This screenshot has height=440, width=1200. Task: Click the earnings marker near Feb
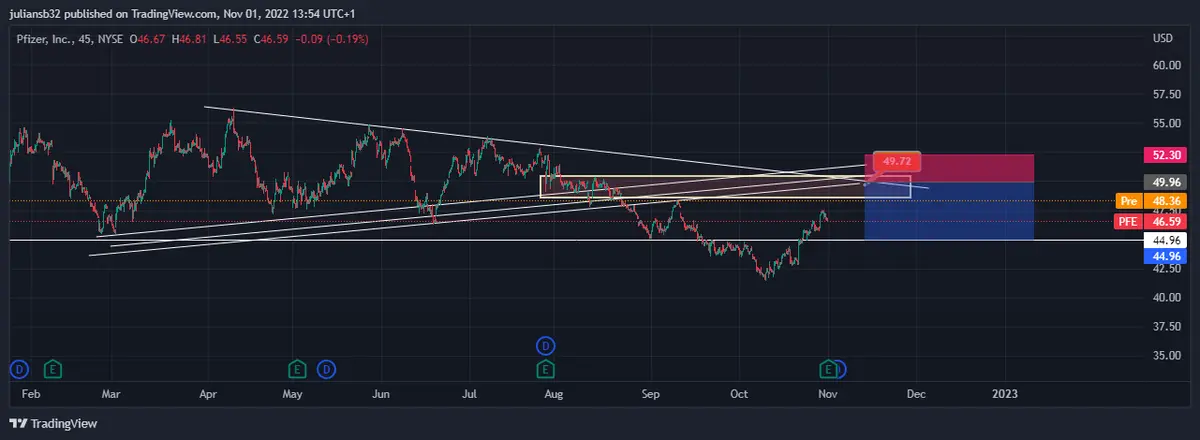(53, 369)
